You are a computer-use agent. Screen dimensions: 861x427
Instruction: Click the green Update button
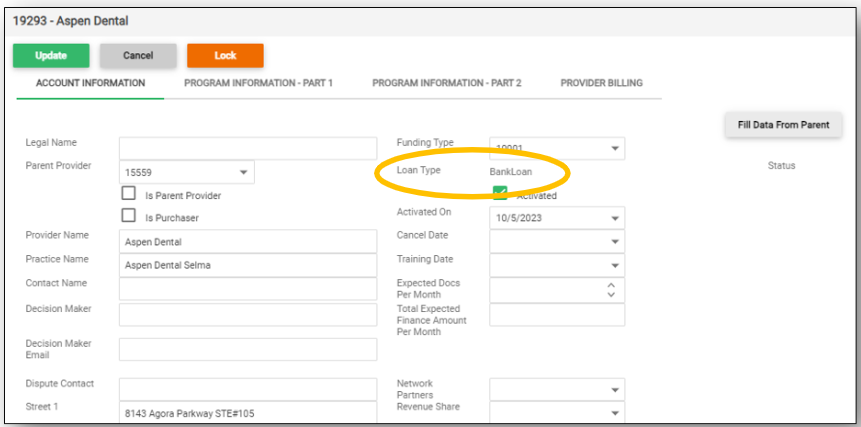coord(51,56)
